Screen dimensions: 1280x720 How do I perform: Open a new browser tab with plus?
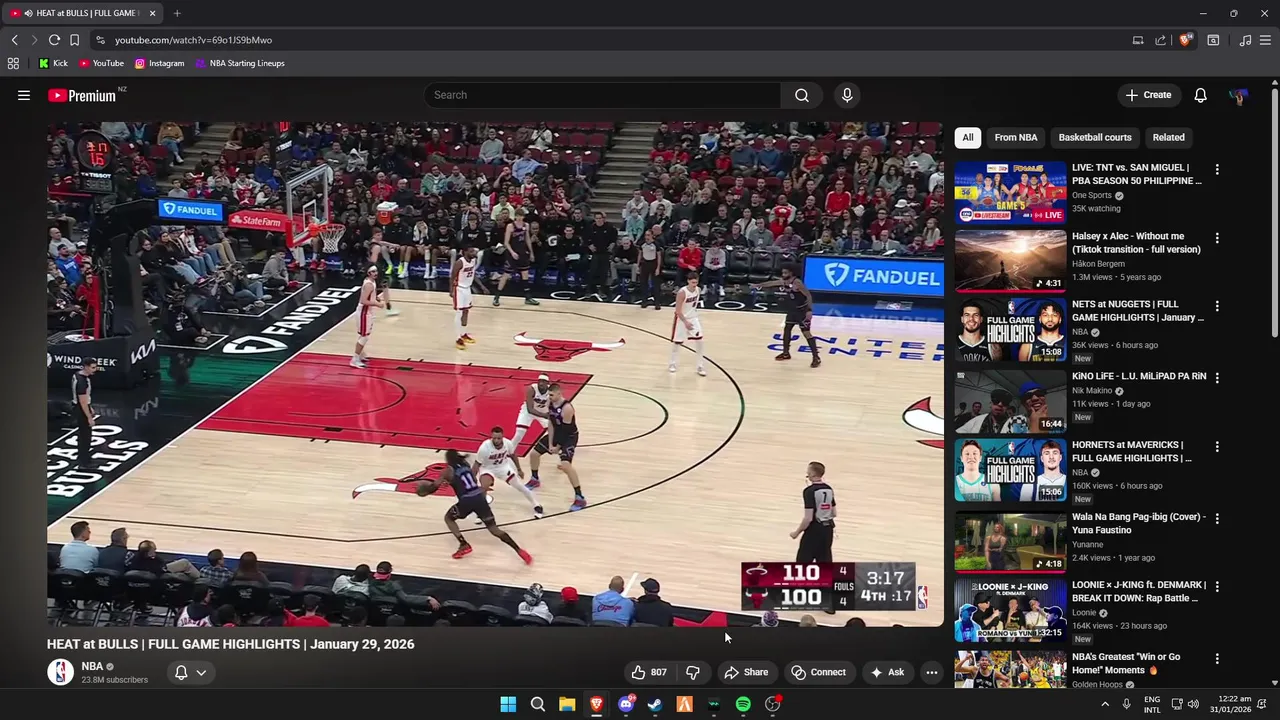(177, 13)
